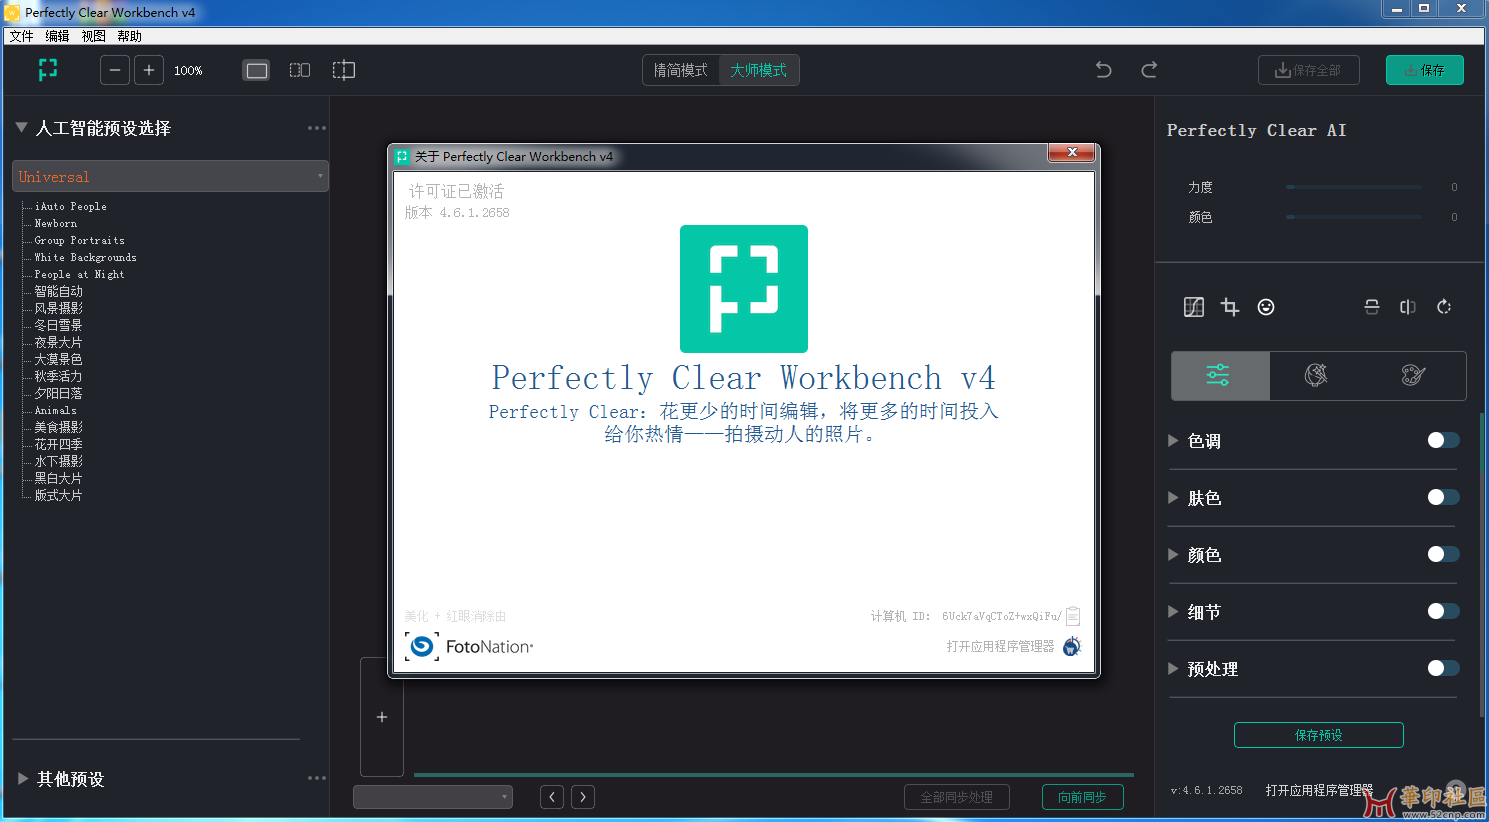
Task: Select the 黑白大片 preset
Action: tap(58, 478)
